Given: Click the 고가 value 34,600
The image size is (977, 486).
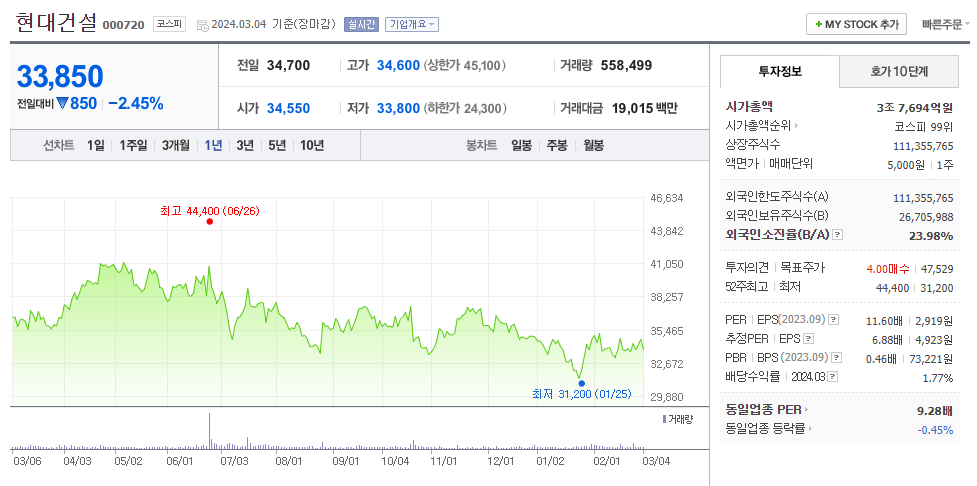Looking at the screenshot, I should tap(398, 65).
